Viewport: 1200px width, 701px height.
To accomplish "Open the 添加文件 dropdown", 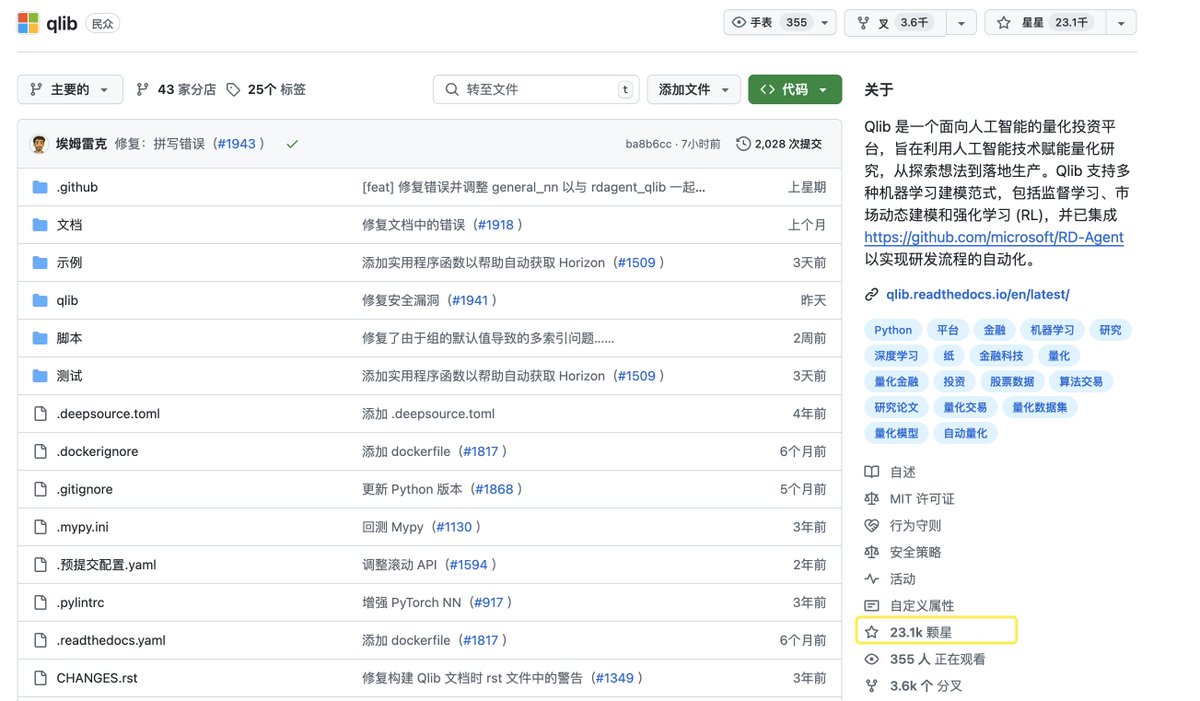I will (x=694, y=89).
